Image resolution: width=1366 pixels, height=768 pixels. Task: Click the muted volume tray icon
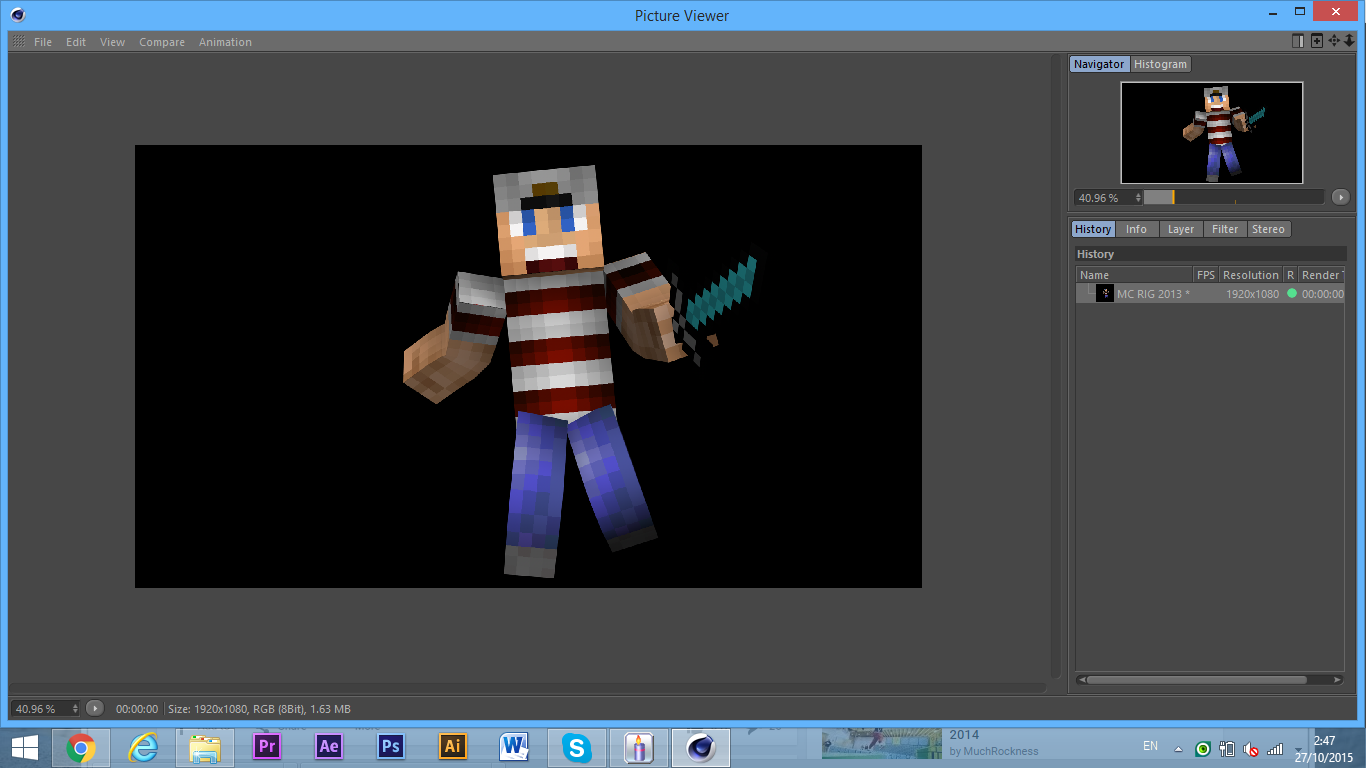click(x=1251, y=748)
